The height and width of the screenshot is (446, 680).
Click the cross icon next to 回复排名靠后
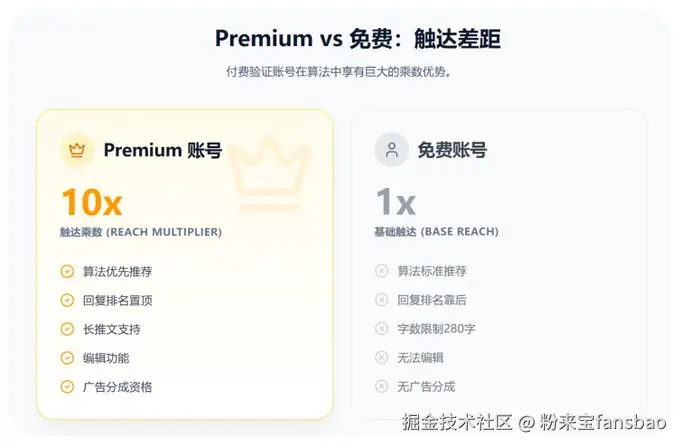(381, 300)
